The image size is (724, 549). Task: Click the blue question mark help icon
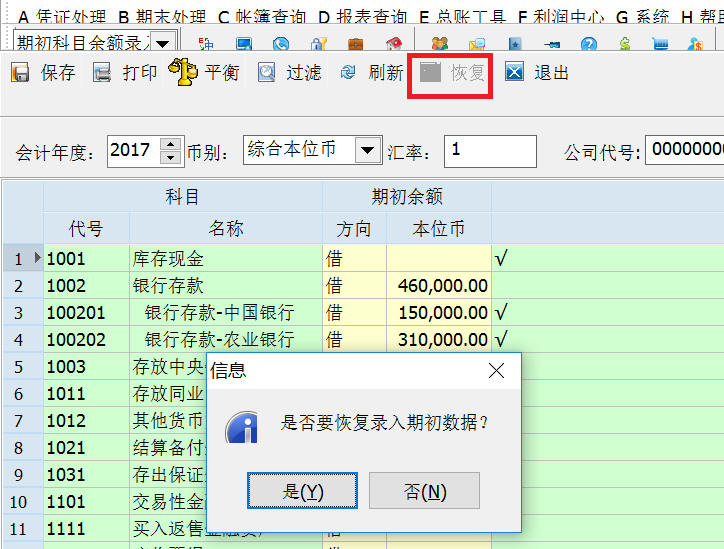(x=589, y=44)
